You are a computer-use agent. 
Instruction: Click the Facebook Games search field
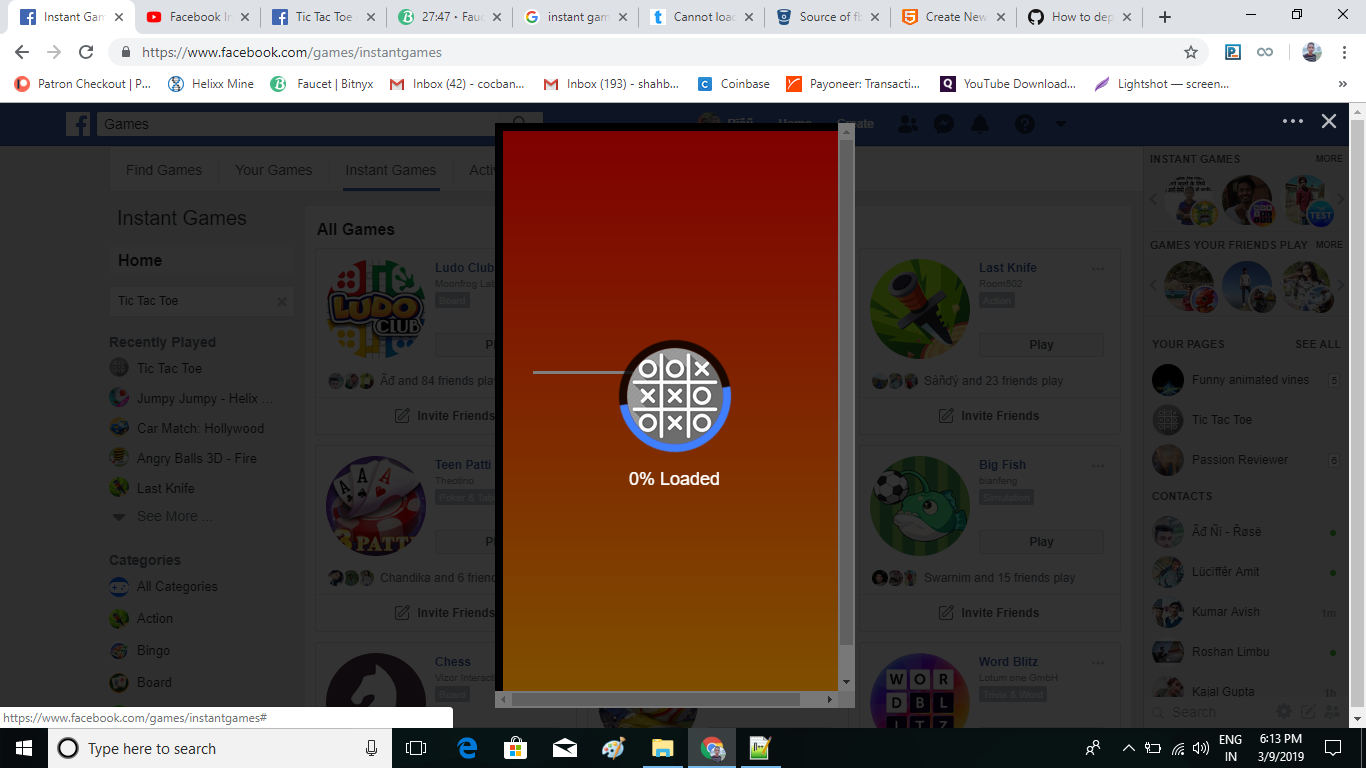298,124
